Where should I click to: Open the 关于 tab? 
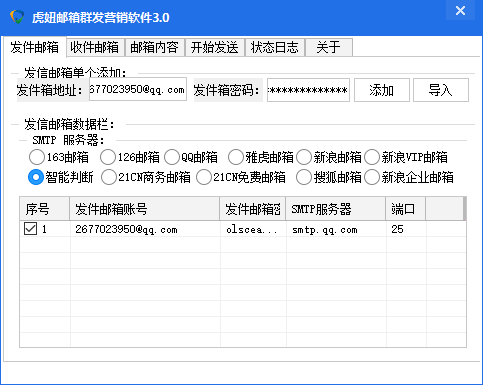click(x=329, y=47)
